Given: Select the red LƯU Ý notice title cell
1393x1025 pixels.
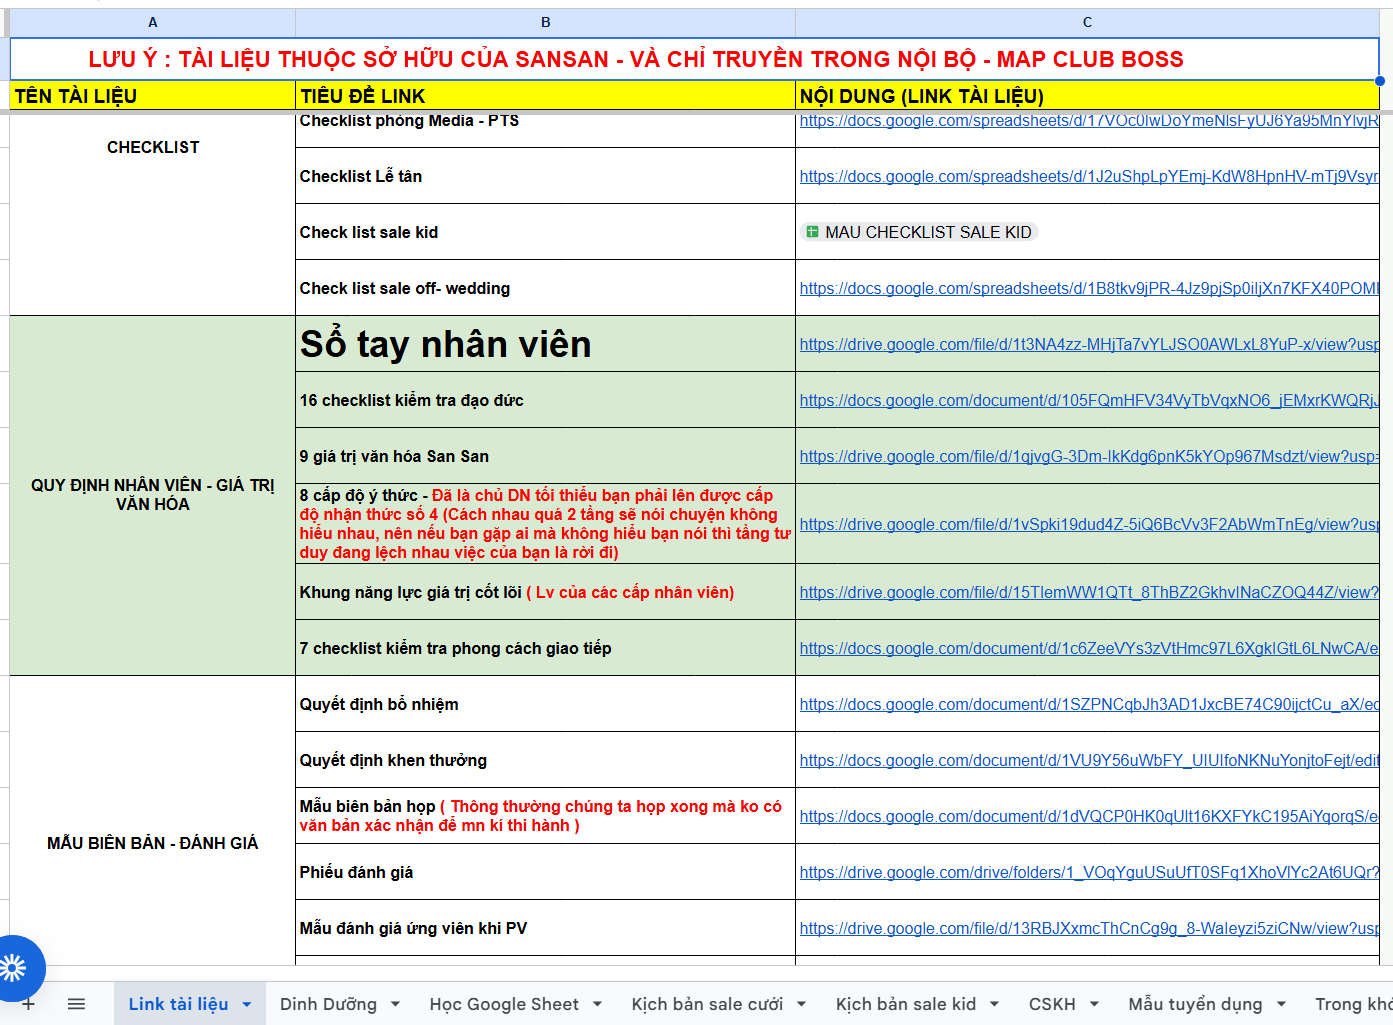Looking at the screenshot, I should (x=695, y=59).
